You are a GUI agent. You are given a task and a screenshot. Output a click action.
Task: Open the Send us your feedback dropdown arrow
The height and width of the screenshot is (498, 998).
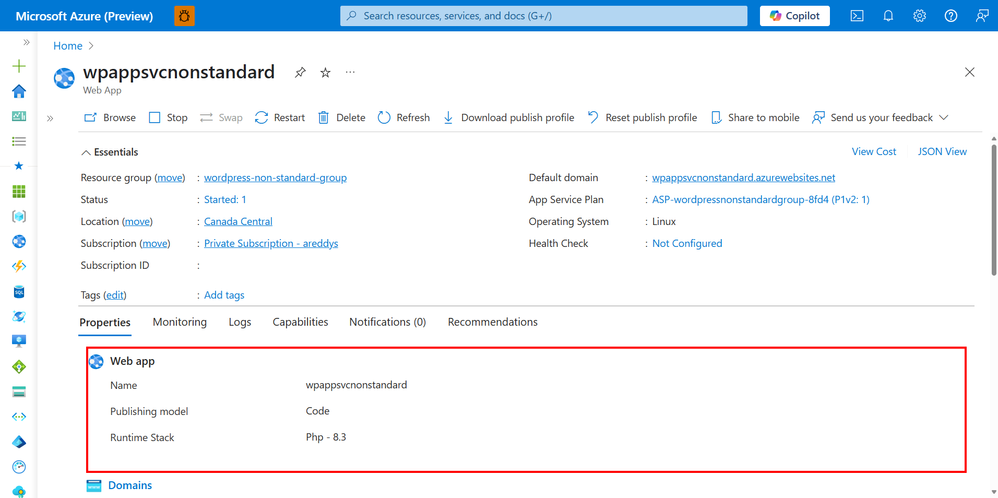(944, 118)
